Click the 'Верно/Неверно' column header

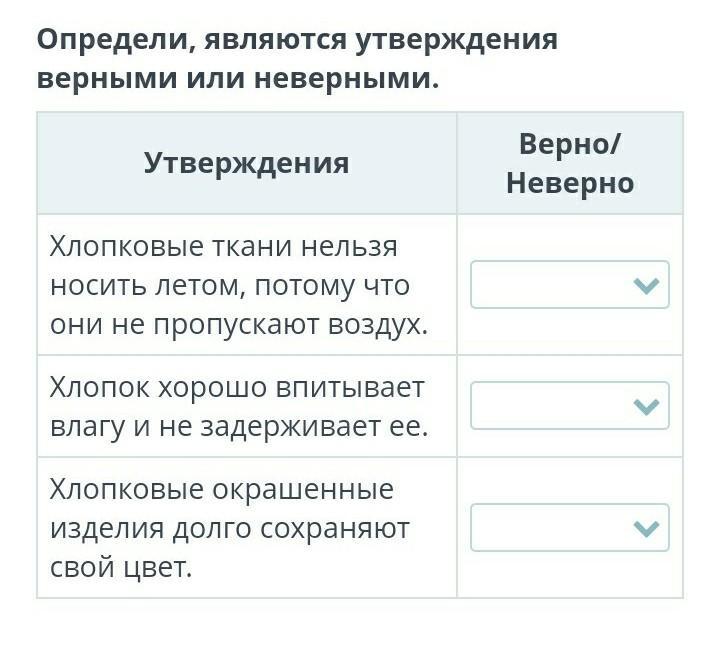point(570,164)
